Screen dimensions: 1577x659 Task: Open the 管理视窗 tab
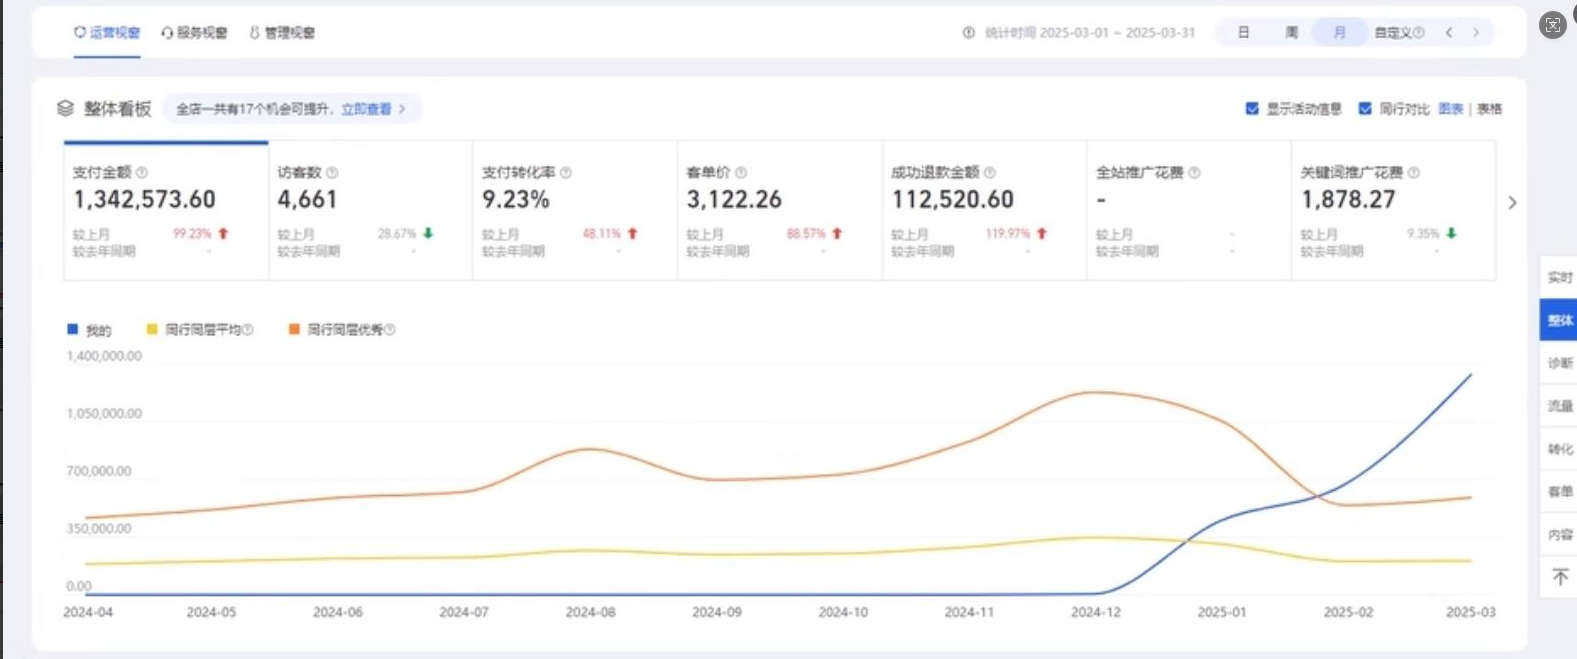pyautogui.click(x=282, y=33)
